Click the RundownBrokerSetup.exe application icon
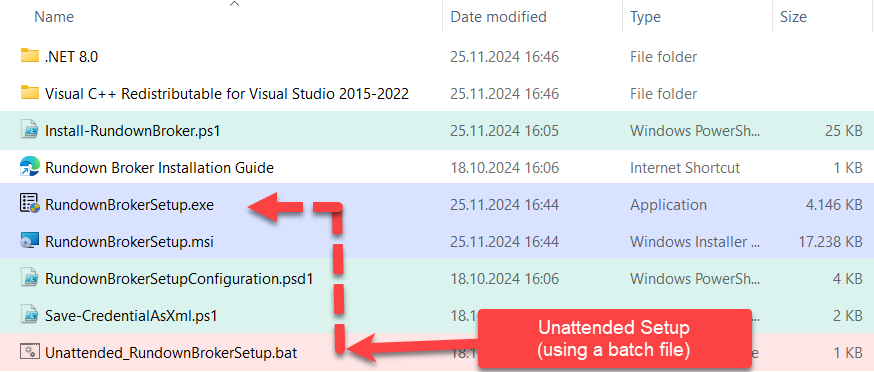 click(x=29, y=204)
